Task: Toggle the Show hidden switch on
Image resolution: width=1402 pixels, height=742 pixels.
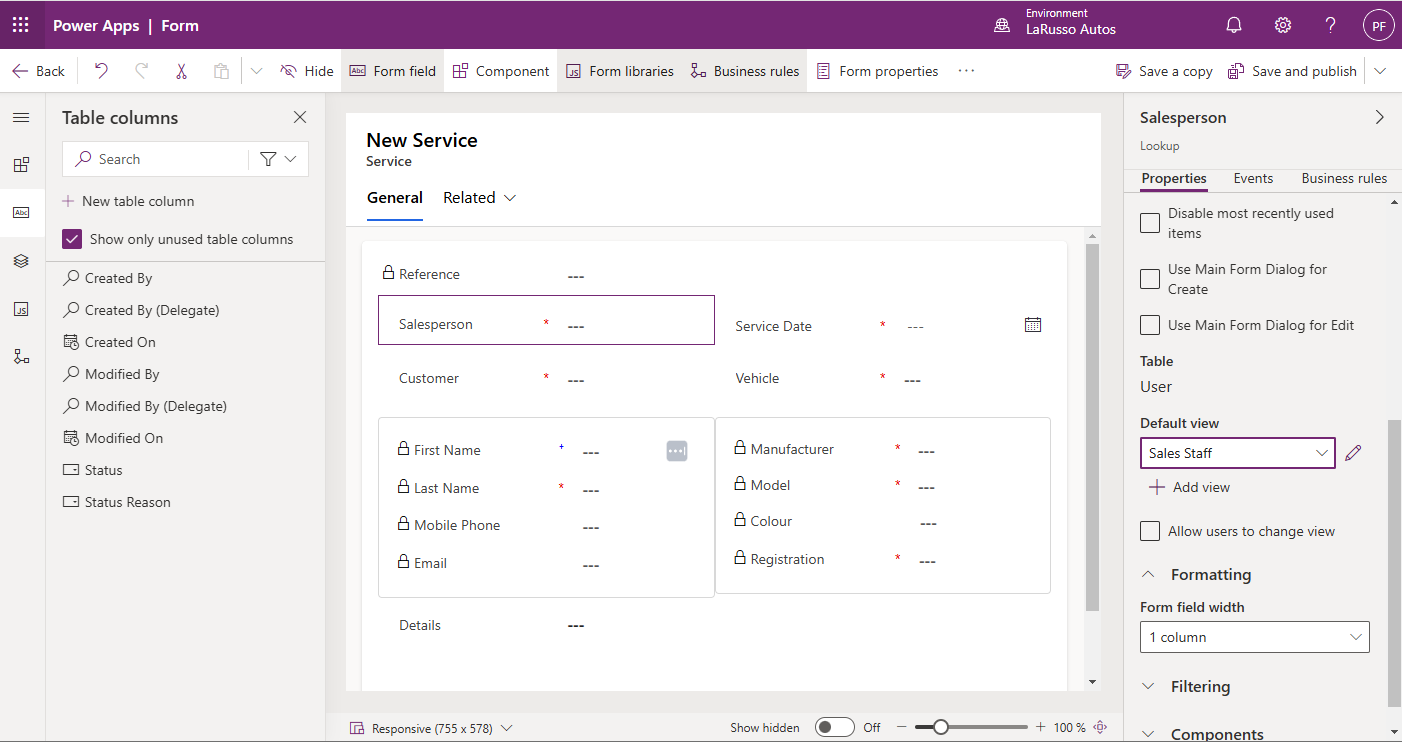Action: pos(835,727)
